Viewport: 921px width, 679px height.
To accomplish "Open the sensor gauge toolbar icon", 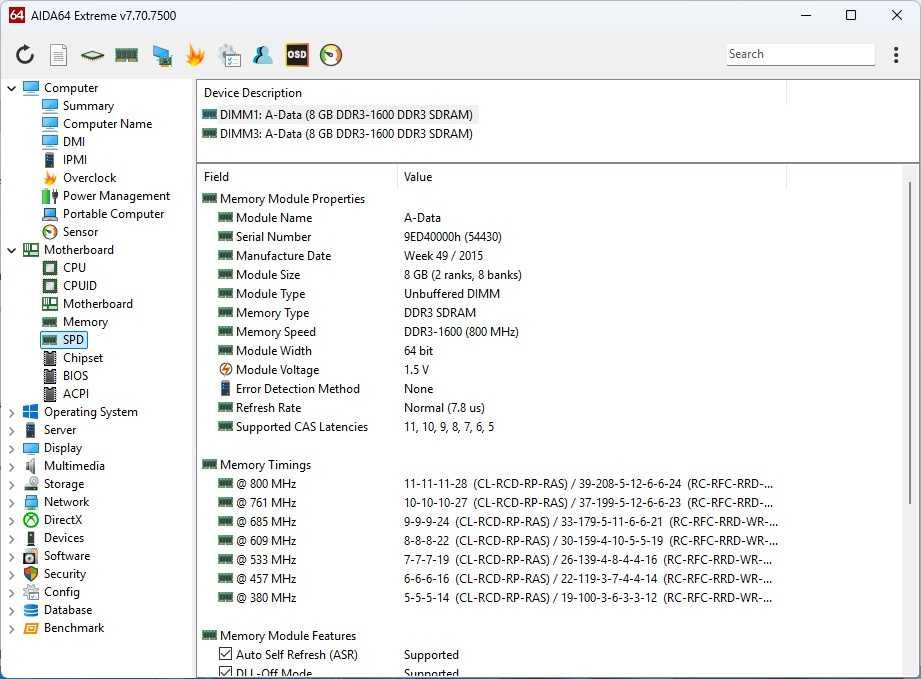I will point(331,55).
